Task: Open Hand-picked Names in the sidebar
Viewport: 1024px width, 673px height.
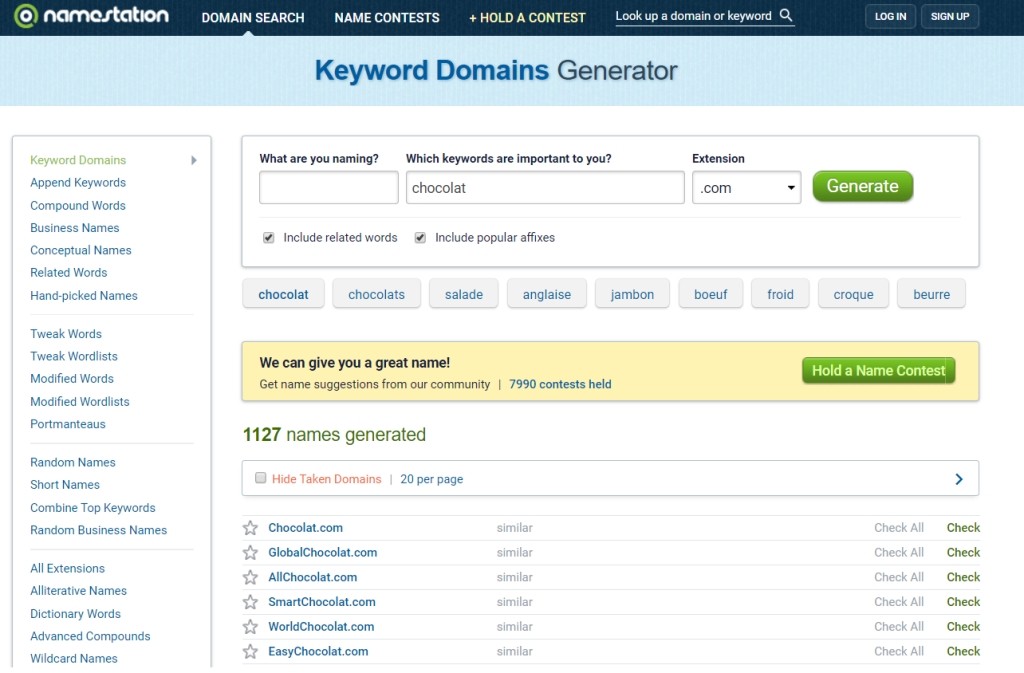Action: [x=84, y=296]
